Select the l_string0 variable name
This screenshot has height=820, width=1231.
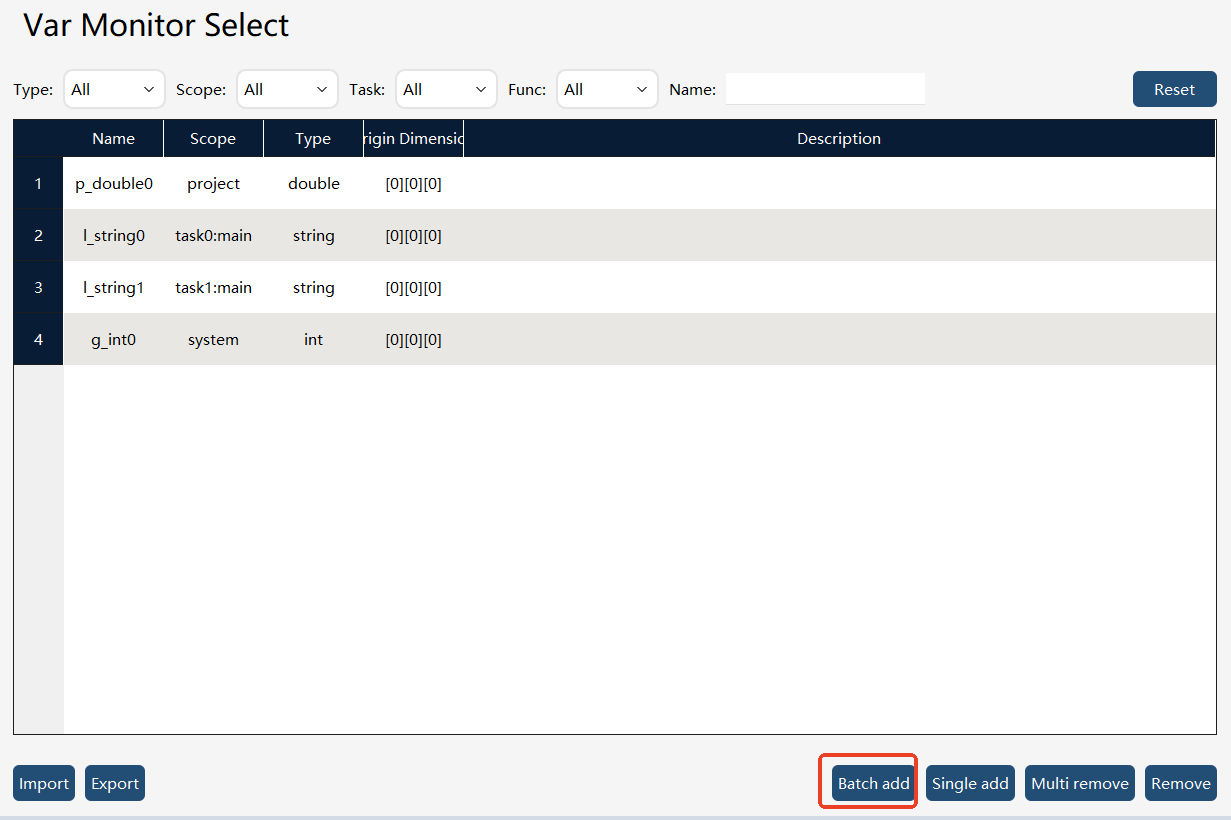[x=114, y=236]
